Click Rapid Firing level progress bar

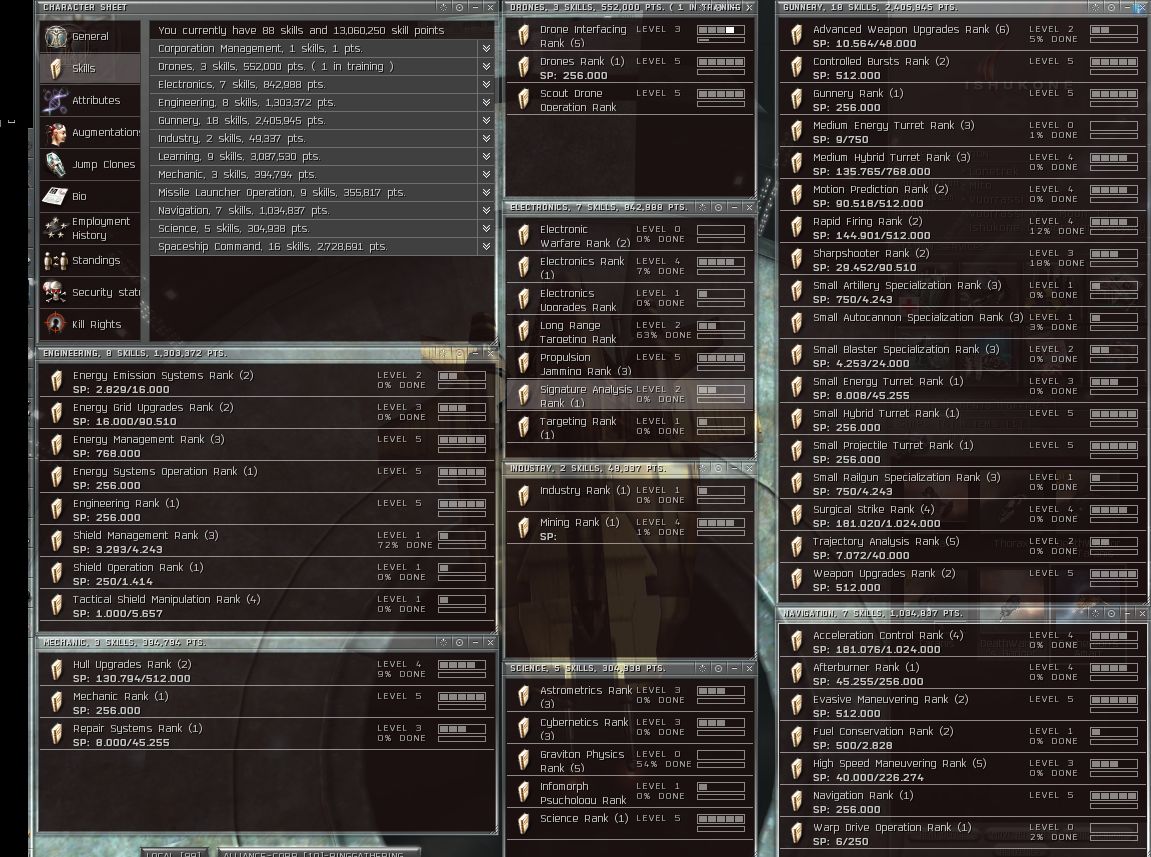click(1114, 222)
